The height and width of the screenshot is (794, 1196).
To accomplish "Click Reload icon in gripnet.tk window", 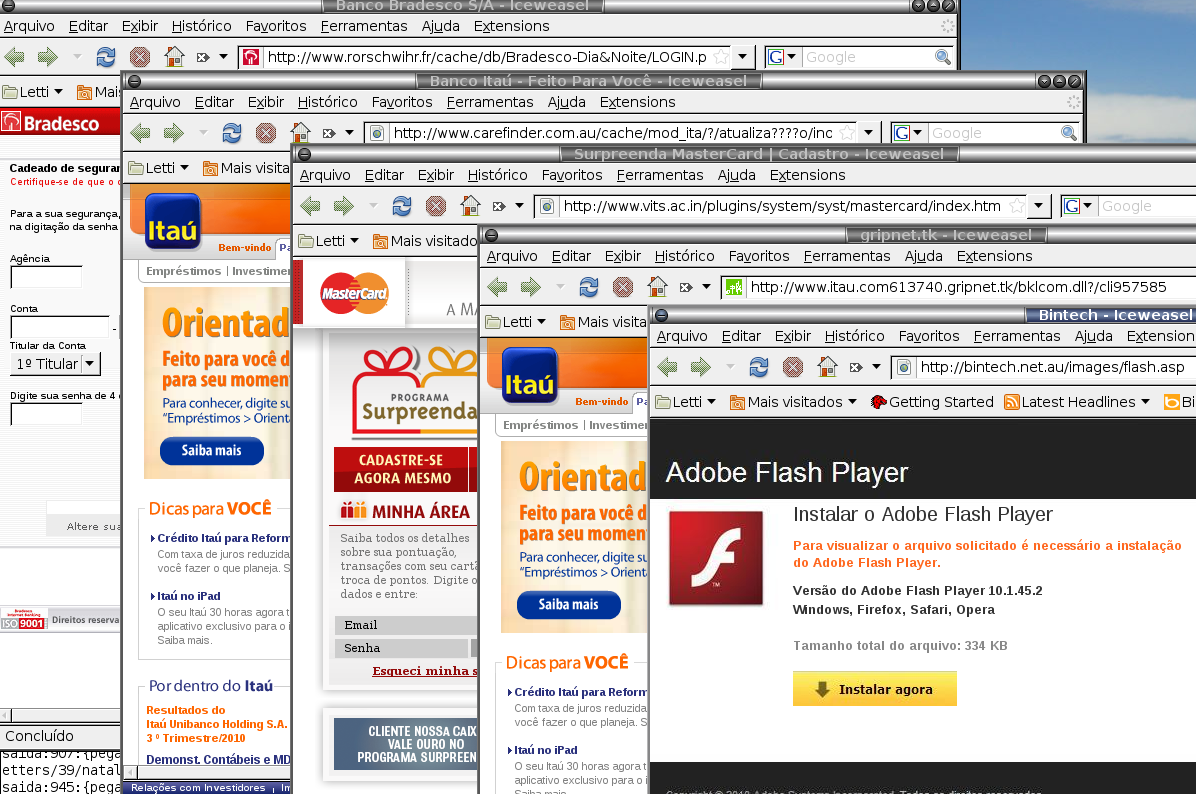I will coord(589,287).
